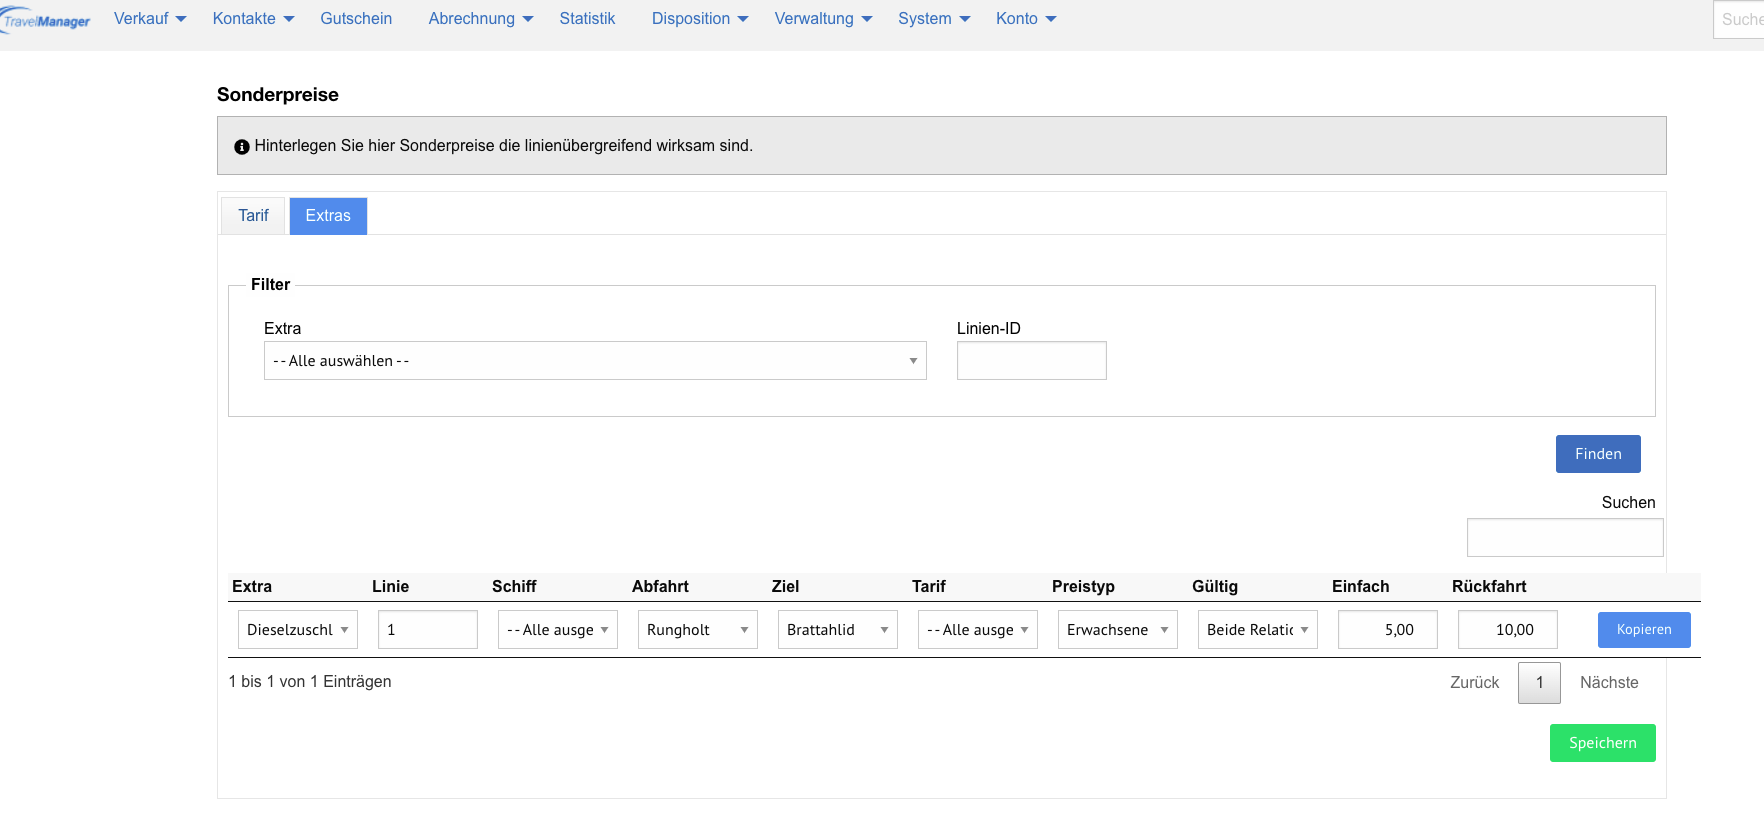The image size is (1764, 838).
Task: Sort by the Rückfahrt column header
Action: pyautogui.click(x=1489, y=587)
